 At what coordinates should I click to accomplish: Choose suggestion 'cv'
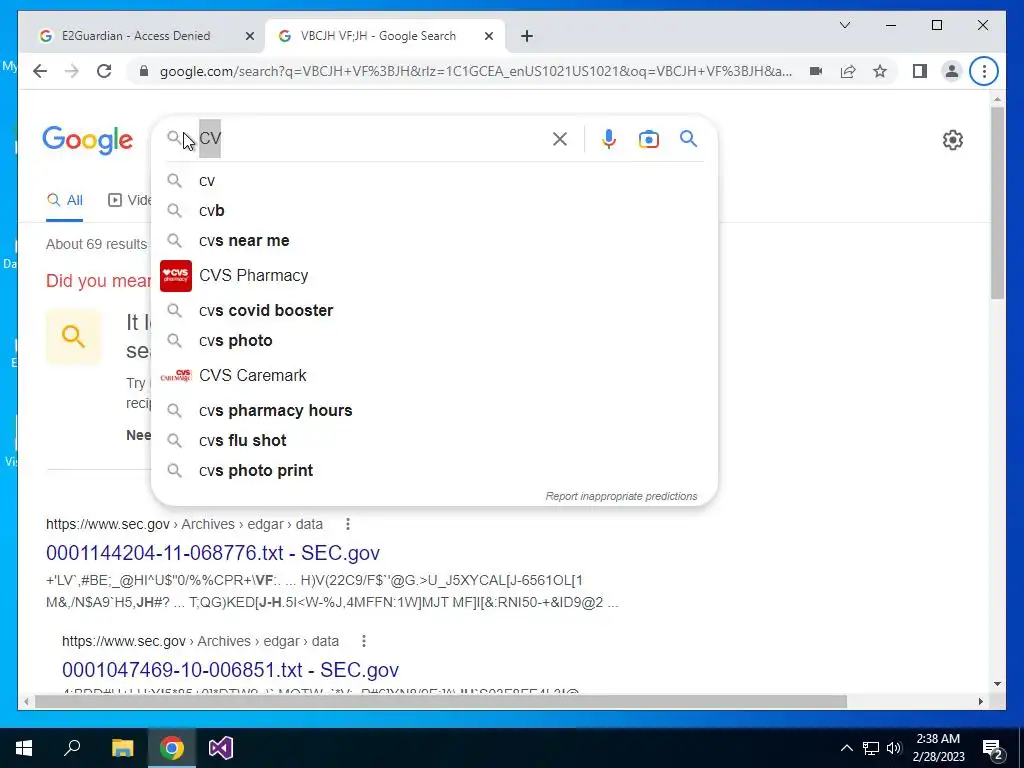coord(434,181)
